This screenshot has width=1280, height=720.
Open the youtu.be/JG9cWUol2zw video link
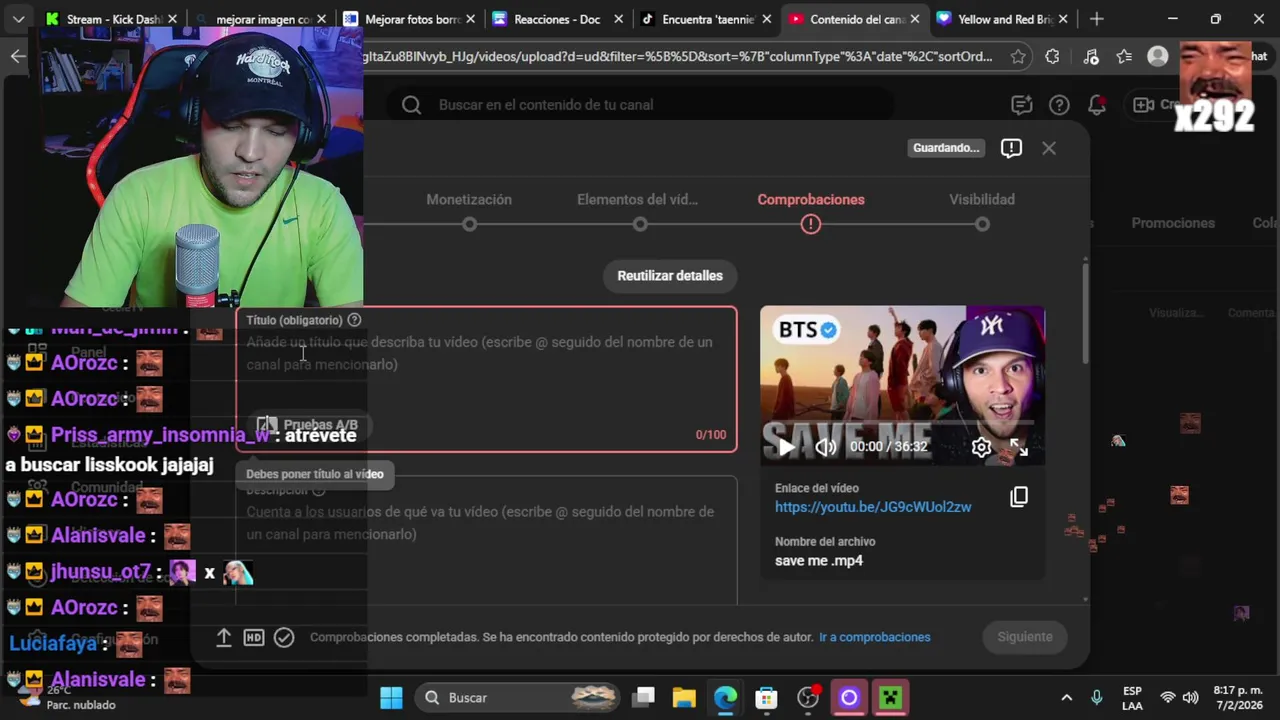click(873, 507)
